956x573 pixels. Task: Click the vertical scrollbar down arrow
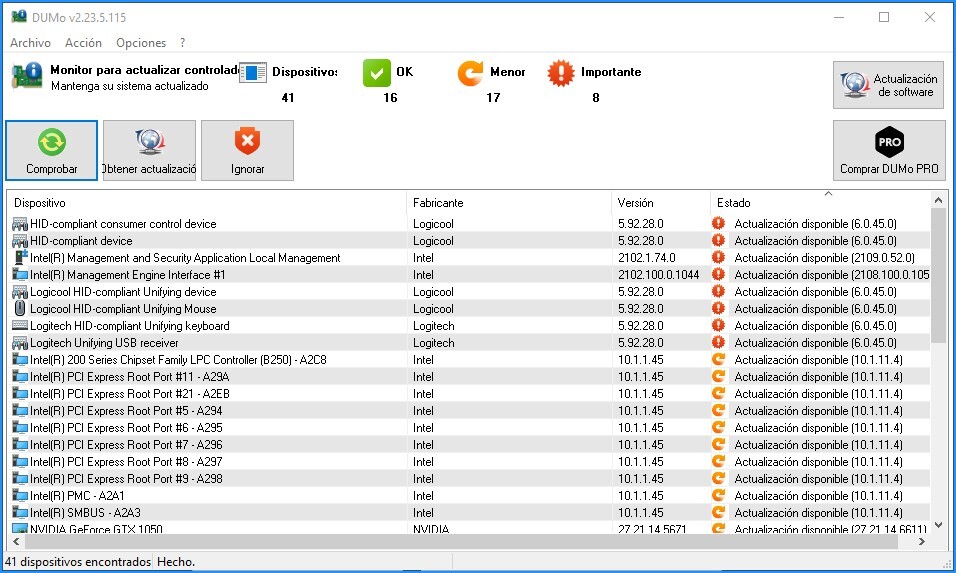point(938,525)
